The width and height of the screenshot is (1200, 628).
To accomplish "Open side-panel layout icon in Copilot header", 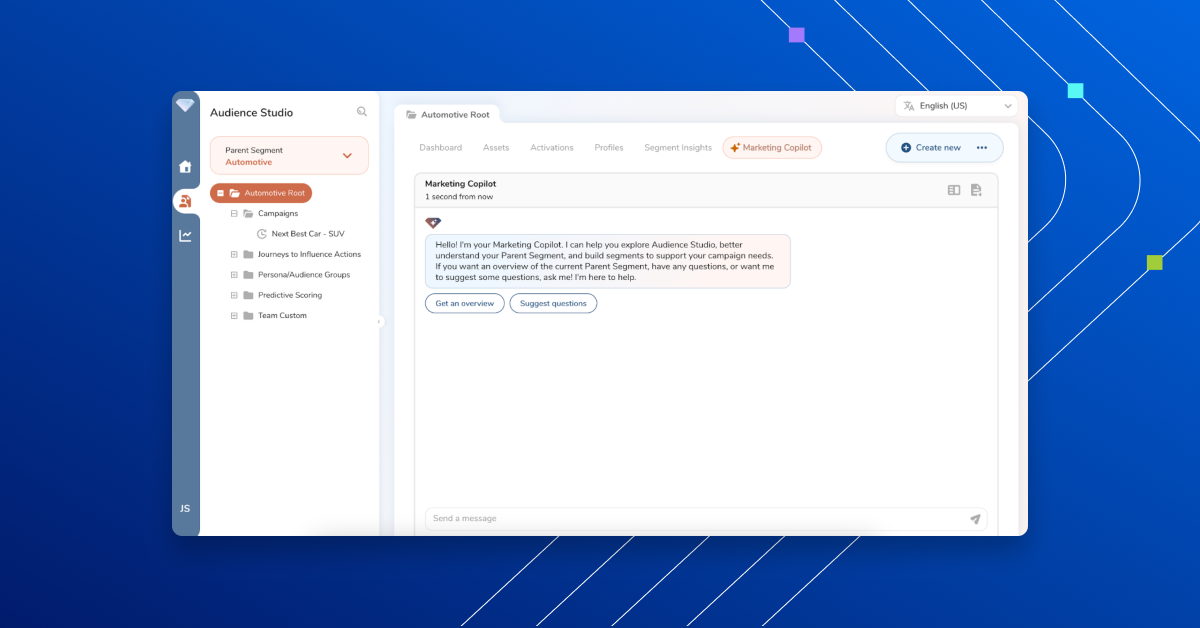I will pyautogui.click(x=953, y=189).
